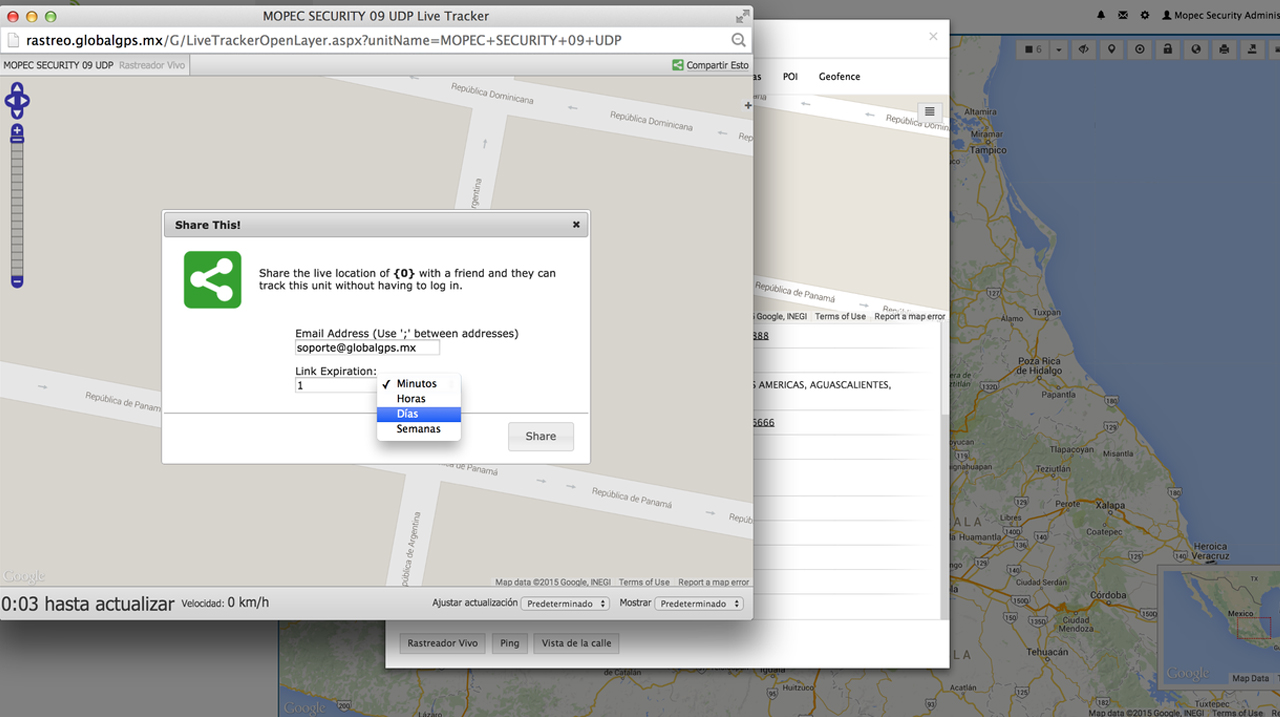Open the messages envelope icon
Screen dimensions: 1280x717
coord(1123,16)
